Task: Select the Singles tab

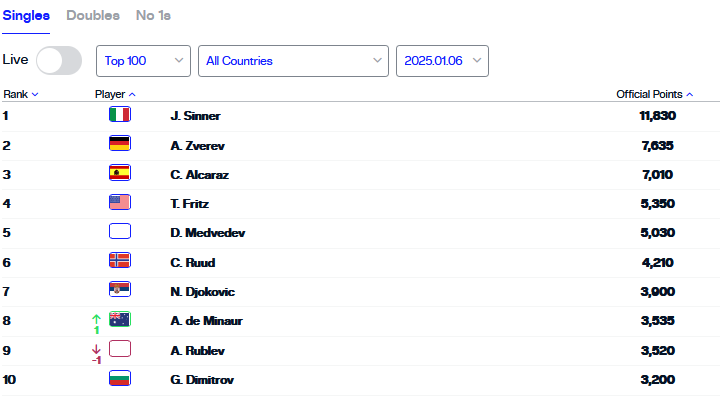Action: coord(25,16)
